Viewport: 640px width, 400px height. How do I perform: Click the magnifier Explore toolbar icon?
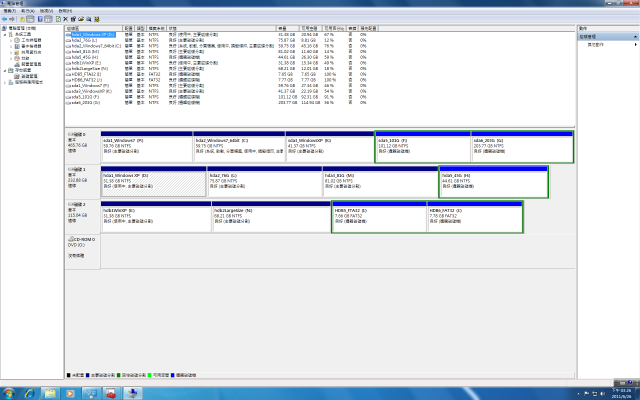click(89, 19)
